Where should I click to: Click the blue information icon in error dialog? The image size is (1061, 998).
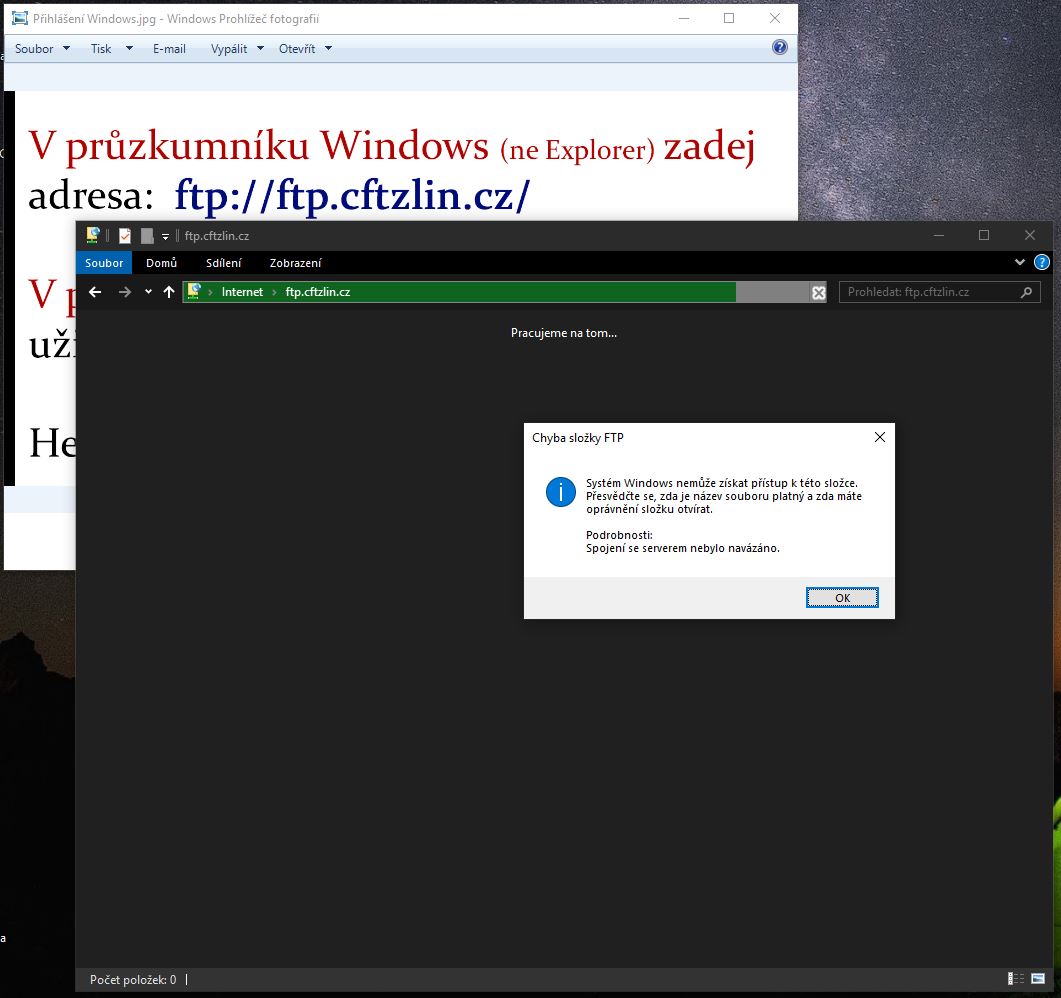pos(560,492)
